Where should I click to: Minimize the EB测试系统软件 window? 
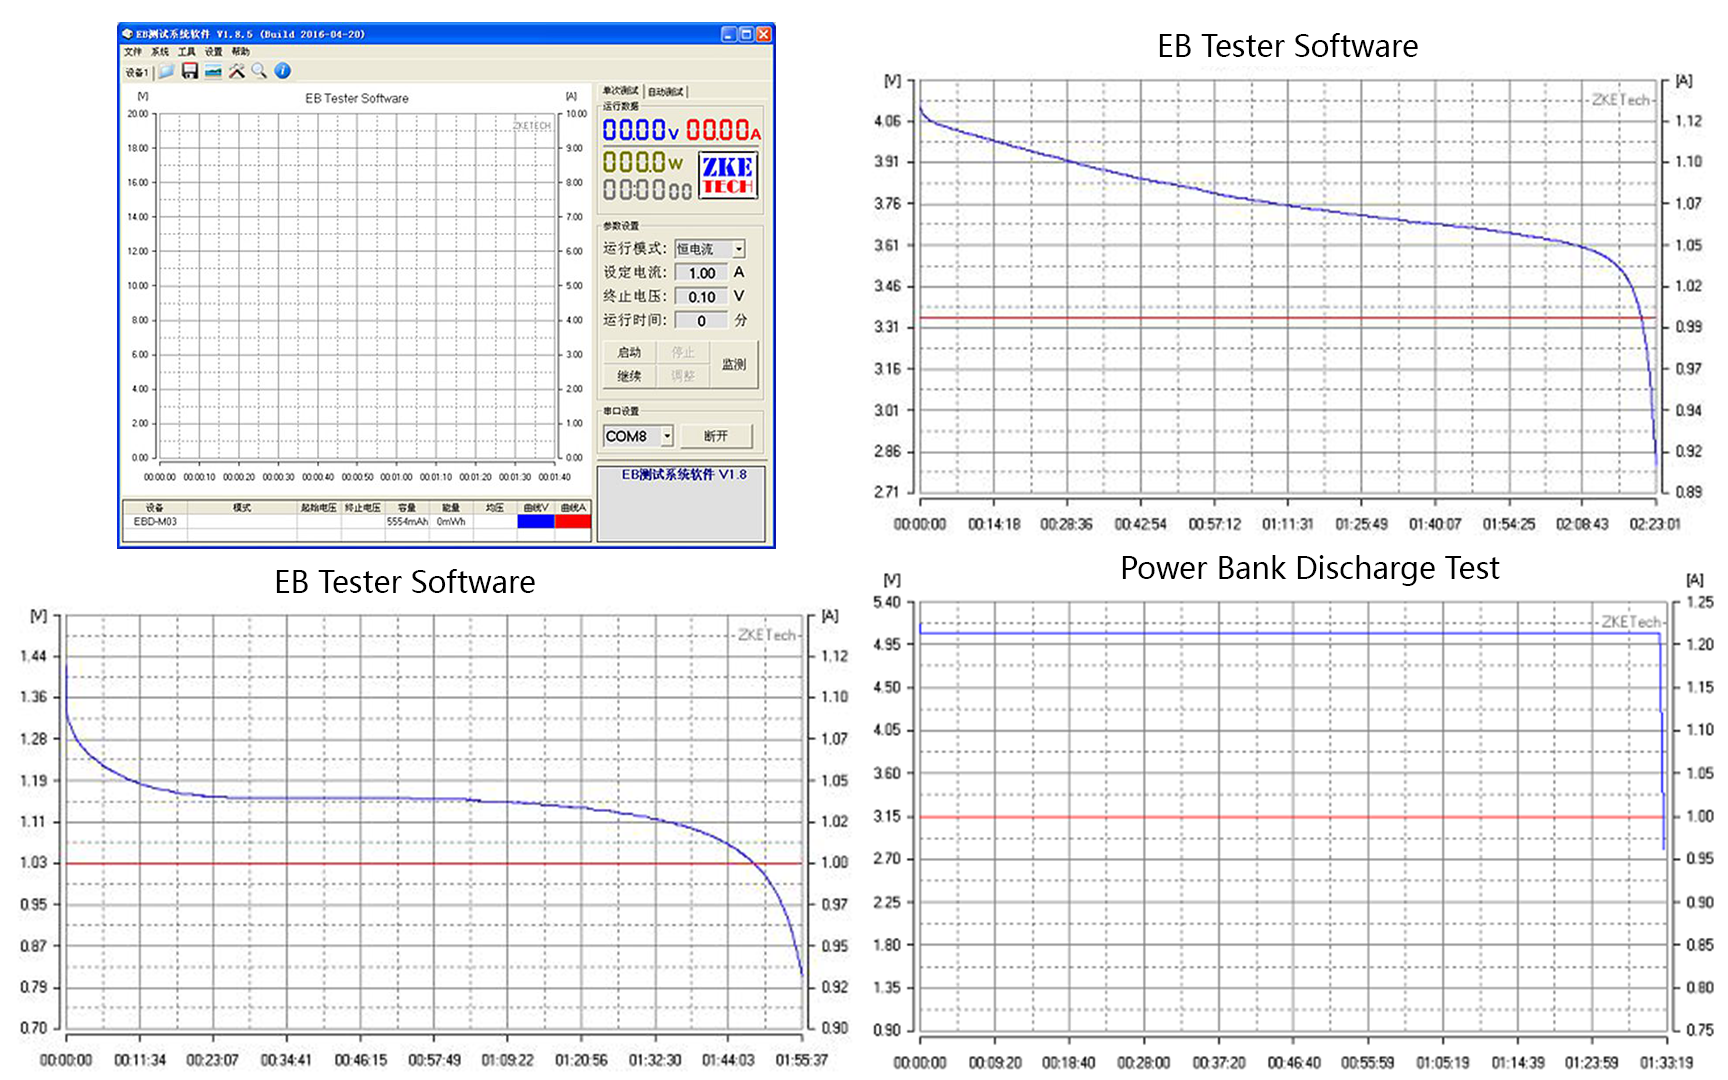click(728, 34)
